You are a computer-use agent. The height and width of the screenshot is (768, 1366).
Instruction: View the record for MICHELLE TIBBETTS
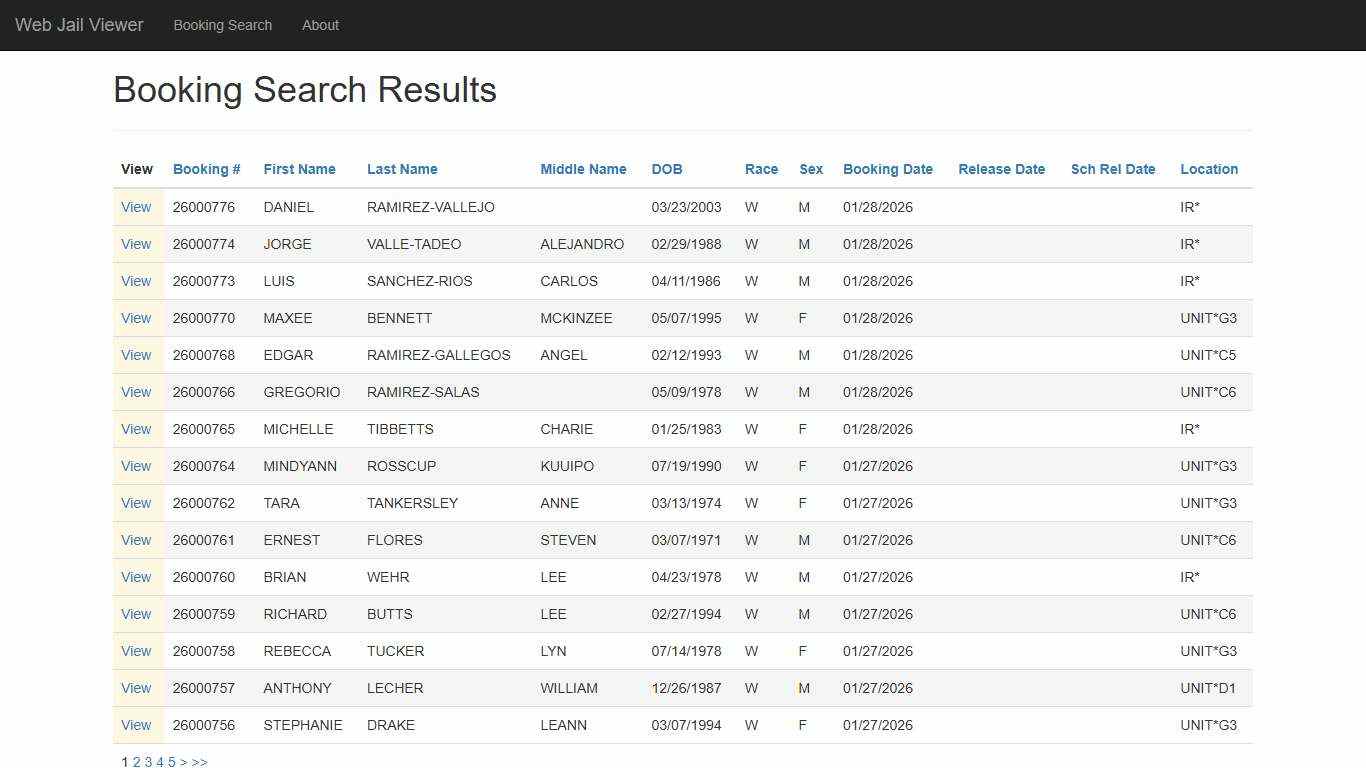(136, 429)
